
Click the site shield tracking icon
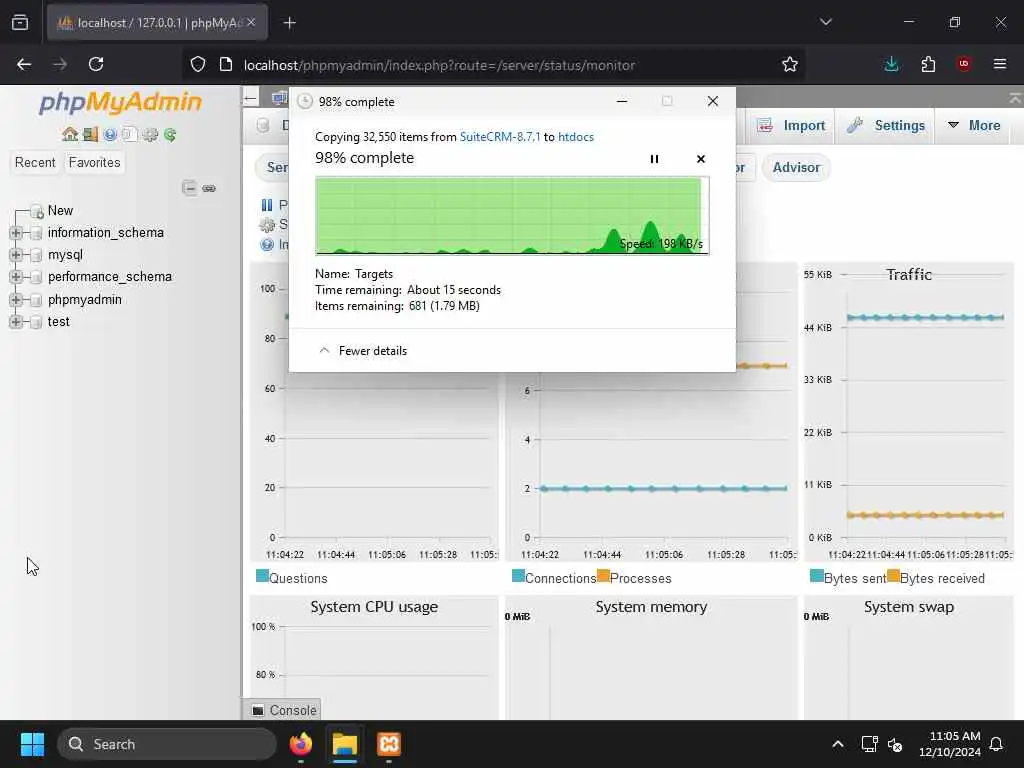198,65
